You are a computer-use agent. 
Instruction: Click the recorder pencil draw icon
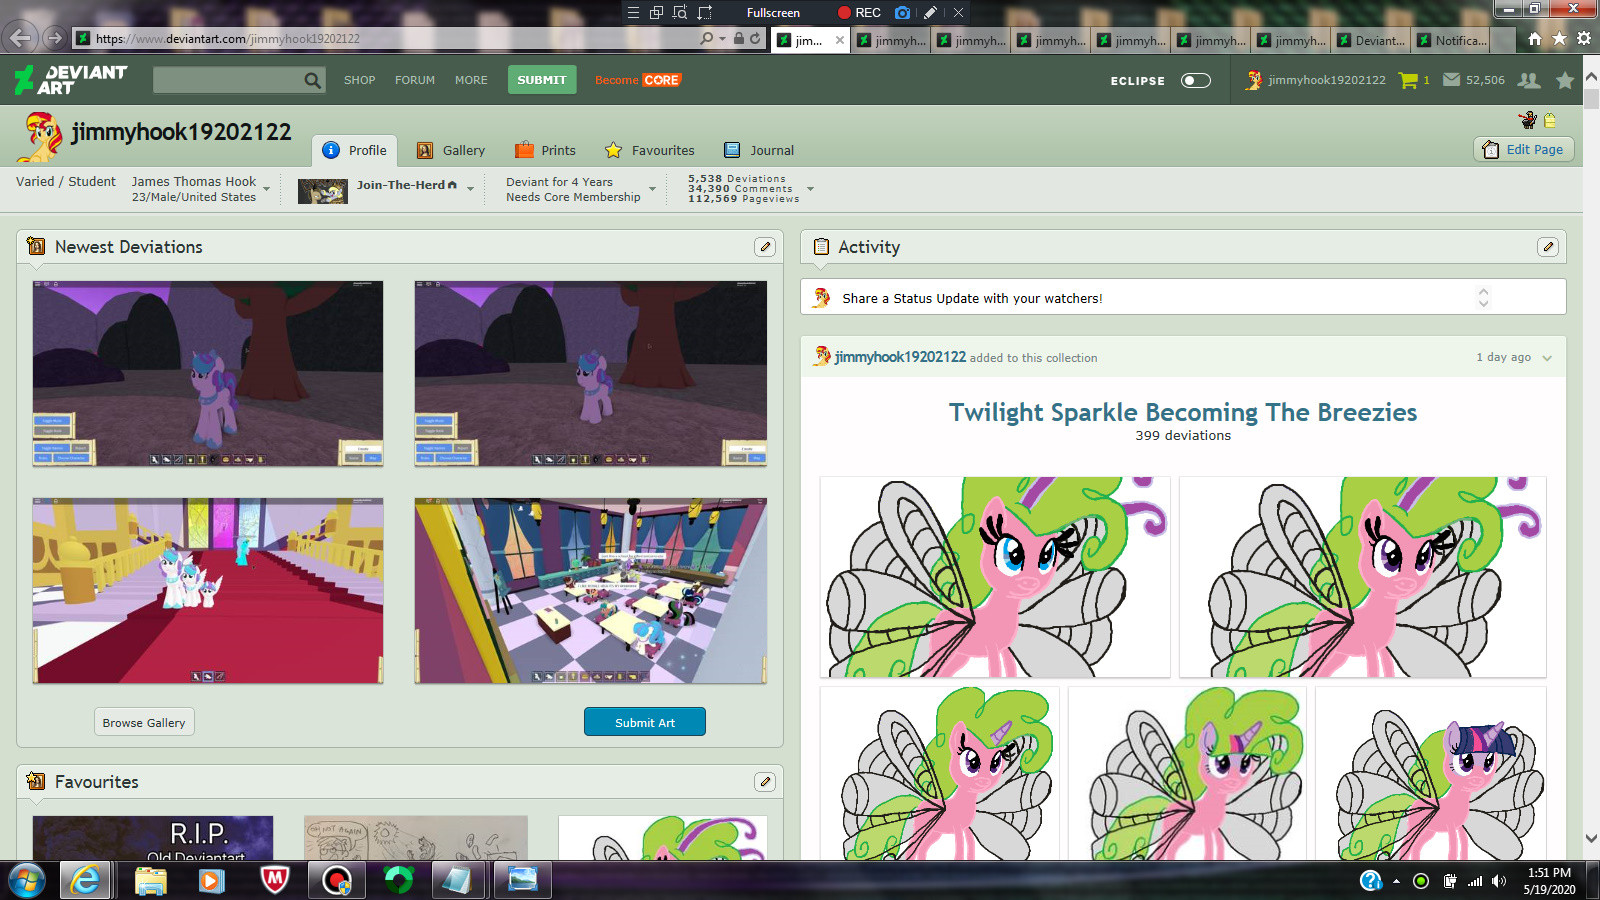930,13
